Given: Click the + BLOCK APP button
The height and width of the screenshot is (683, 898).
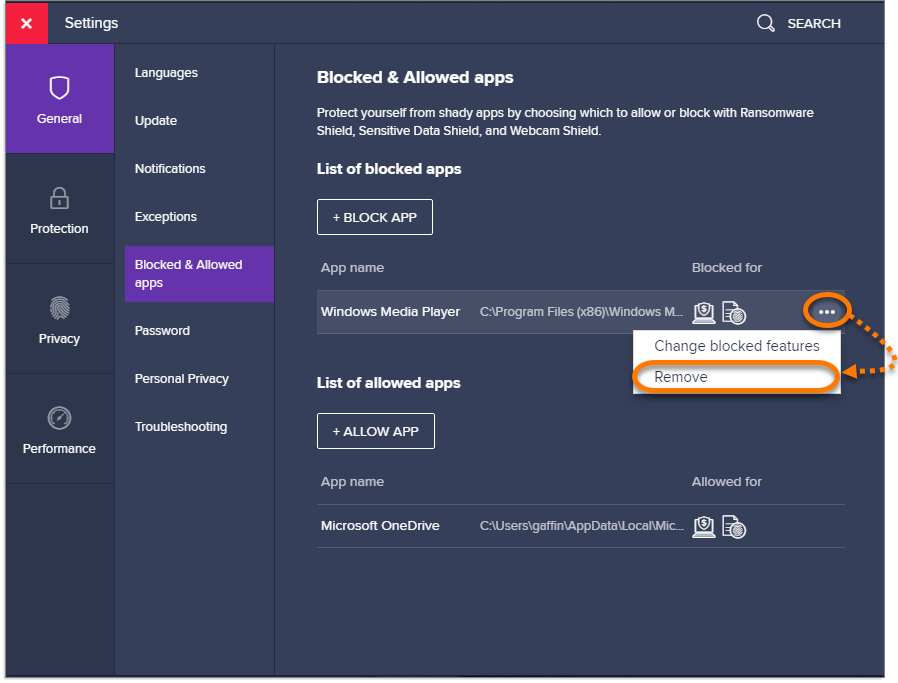Looking at the screenshot, I should click(x=375, y=217).
